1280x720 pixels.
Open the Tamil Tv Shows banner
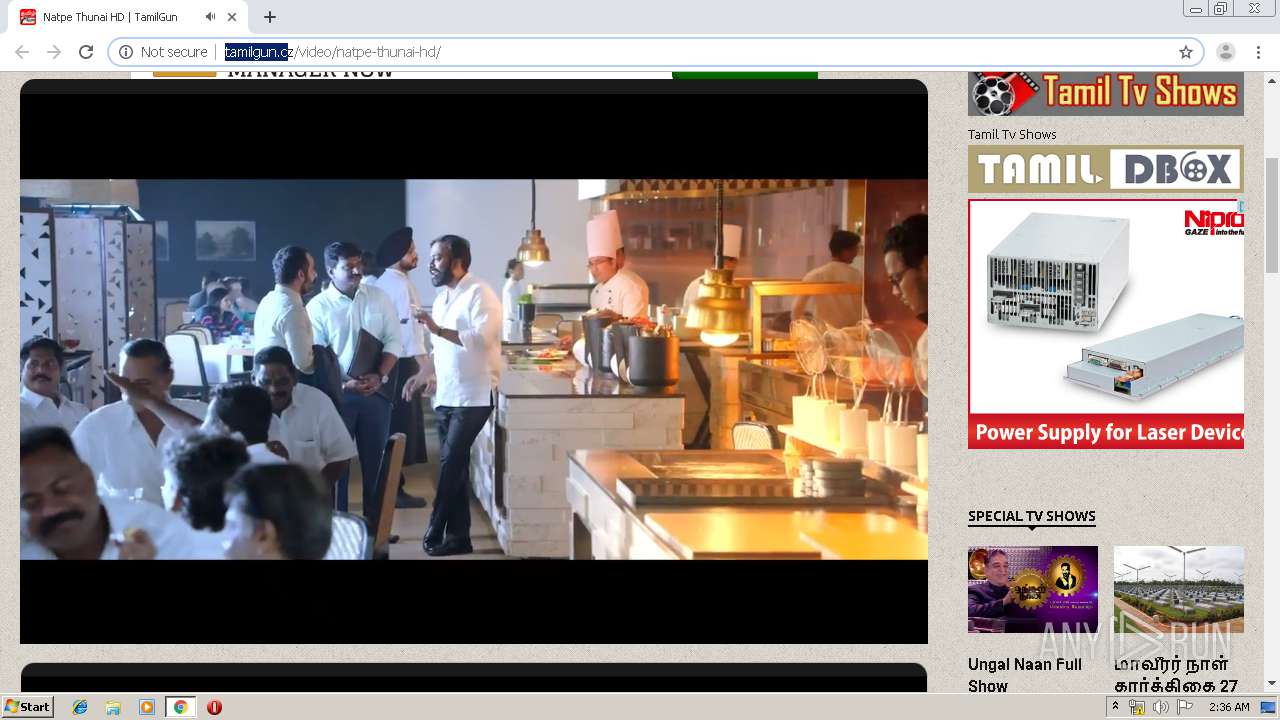click(x=1106, y=93)
